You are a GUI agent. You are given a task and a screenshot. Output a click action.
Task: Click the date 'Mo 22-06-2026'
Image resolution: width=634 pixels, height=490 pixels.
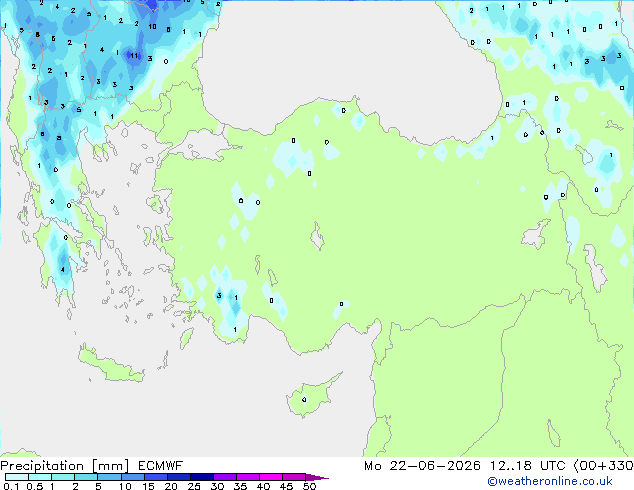(422, 466)
